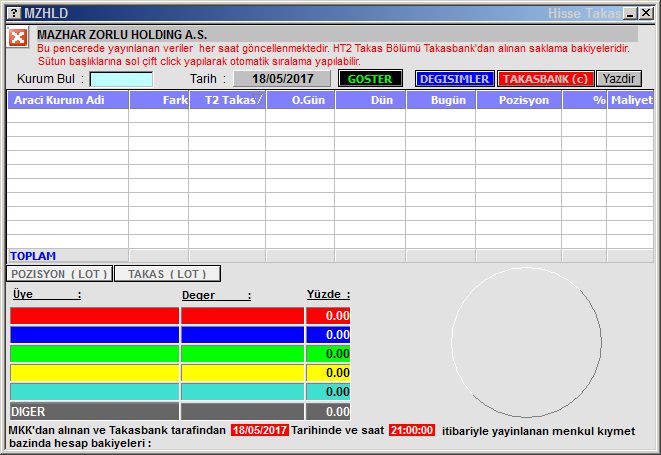The width and height of the screenshot is (661, 455).
Task: Sort by Bugün column header
Action: (x=441, y=100)
